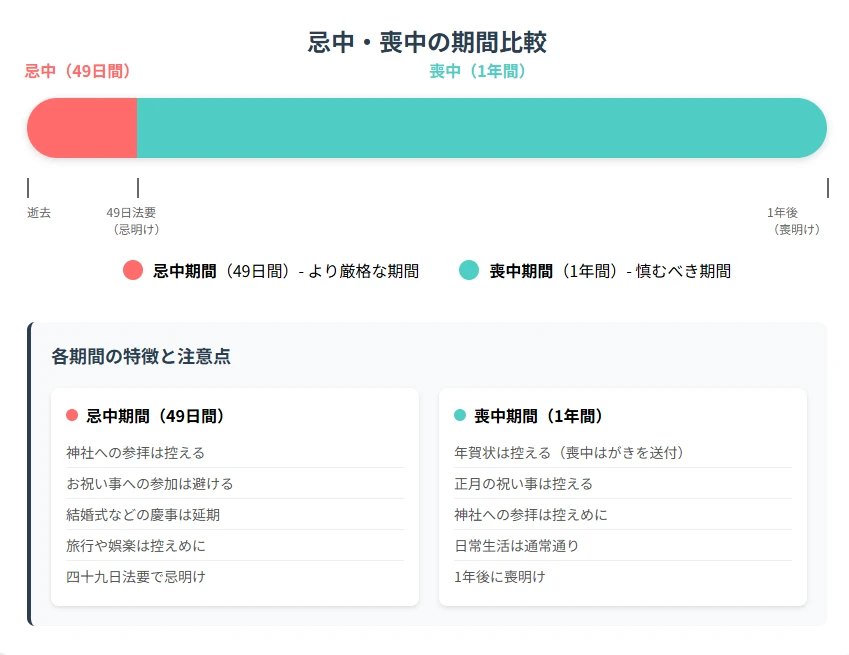Select the 忌中（49日間）label tab
Viewport: 849px width, 655px height.
pos(77,71)
